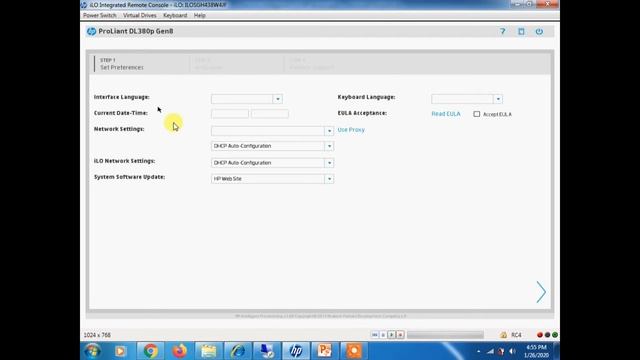Open File Explorer folder in taskbar
Image resolution: width=640 pixels, height=360 pixels.
point(209,351)
